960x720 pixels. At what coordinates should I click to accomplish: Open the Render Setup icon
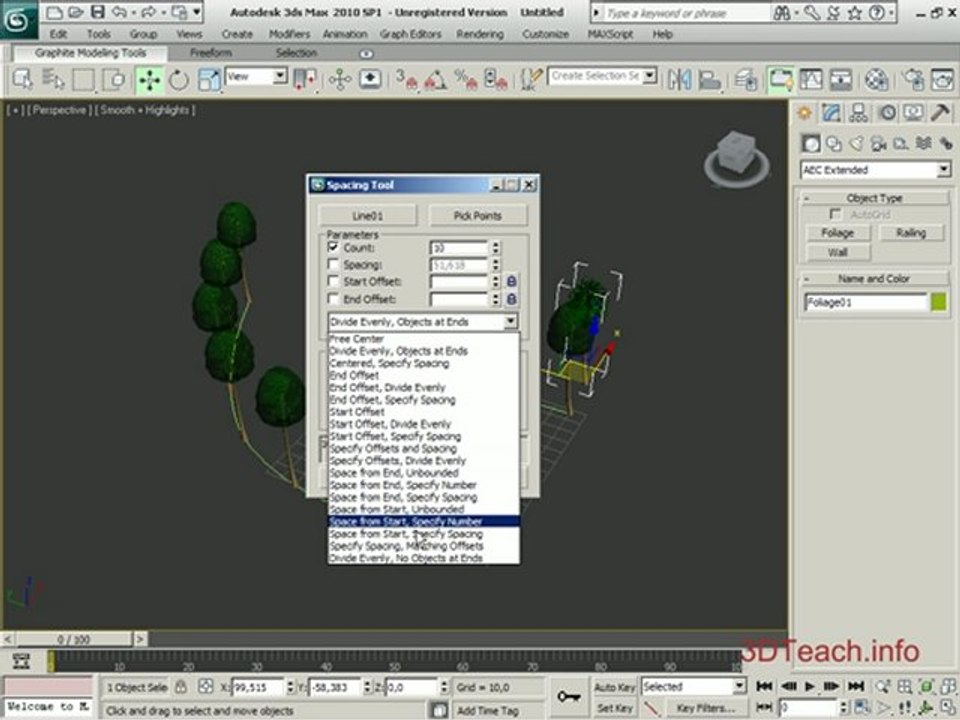click(x=912, y=80)
